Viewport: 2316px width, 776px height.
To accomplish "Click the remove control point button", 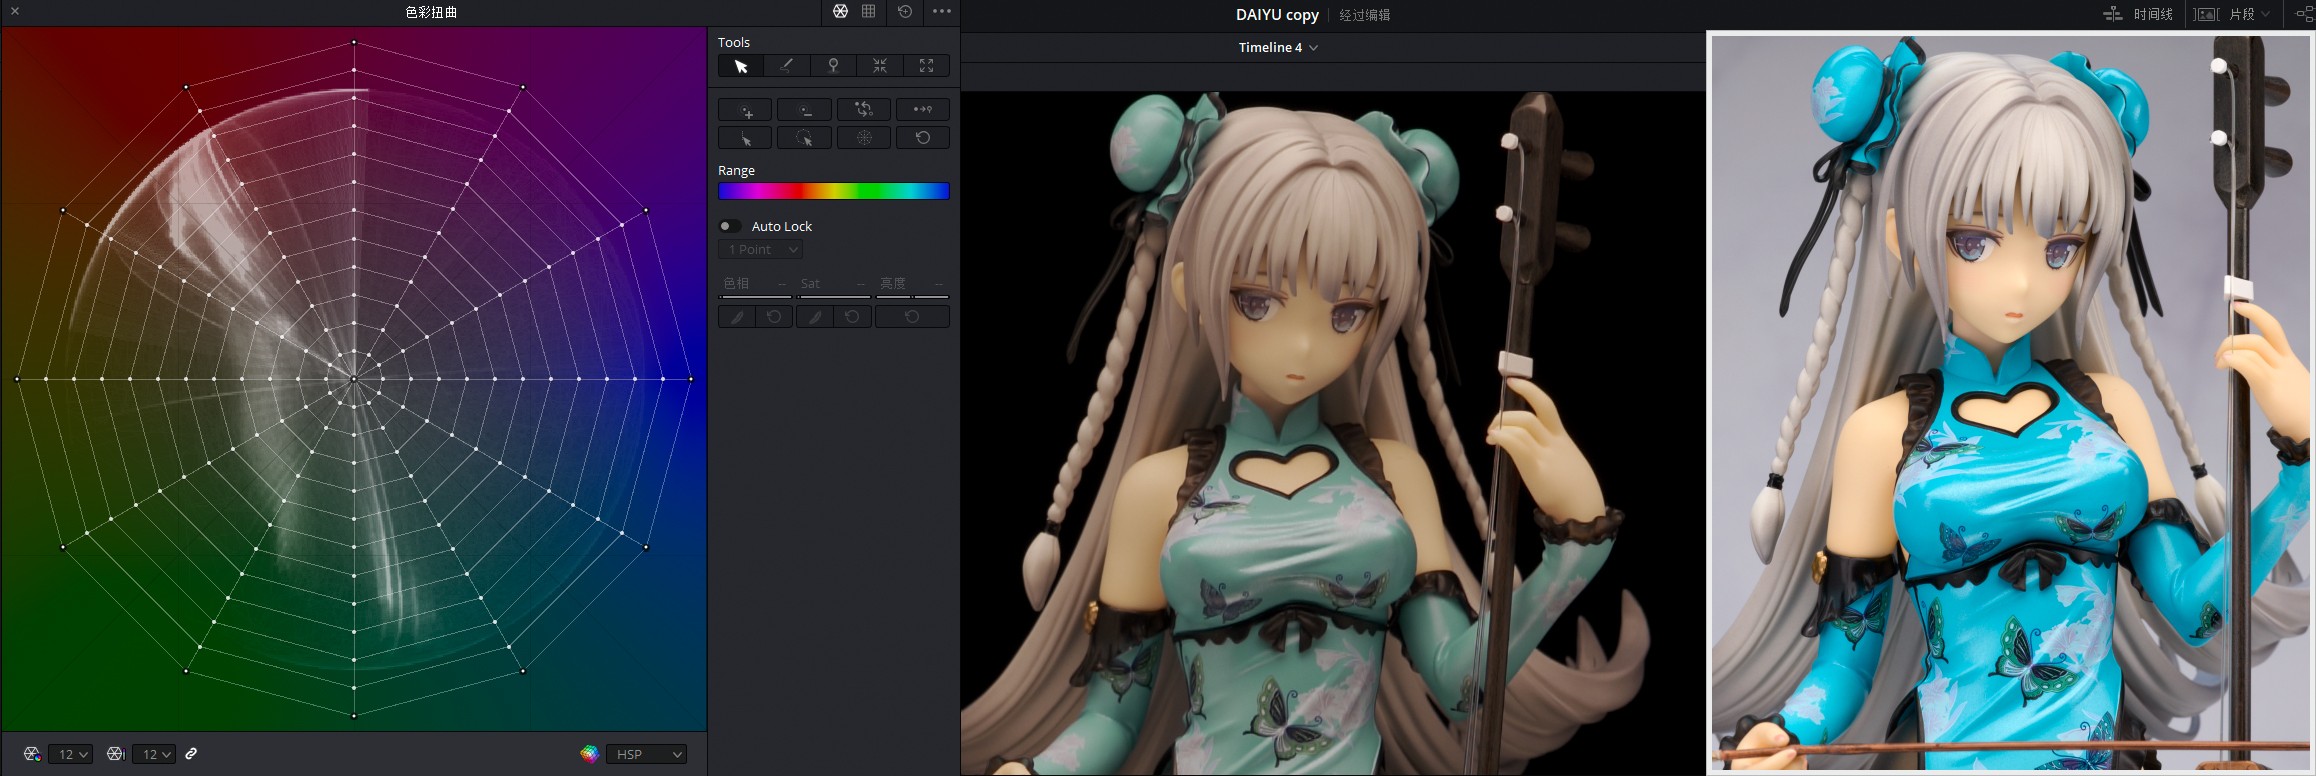I will pos(804,110).
